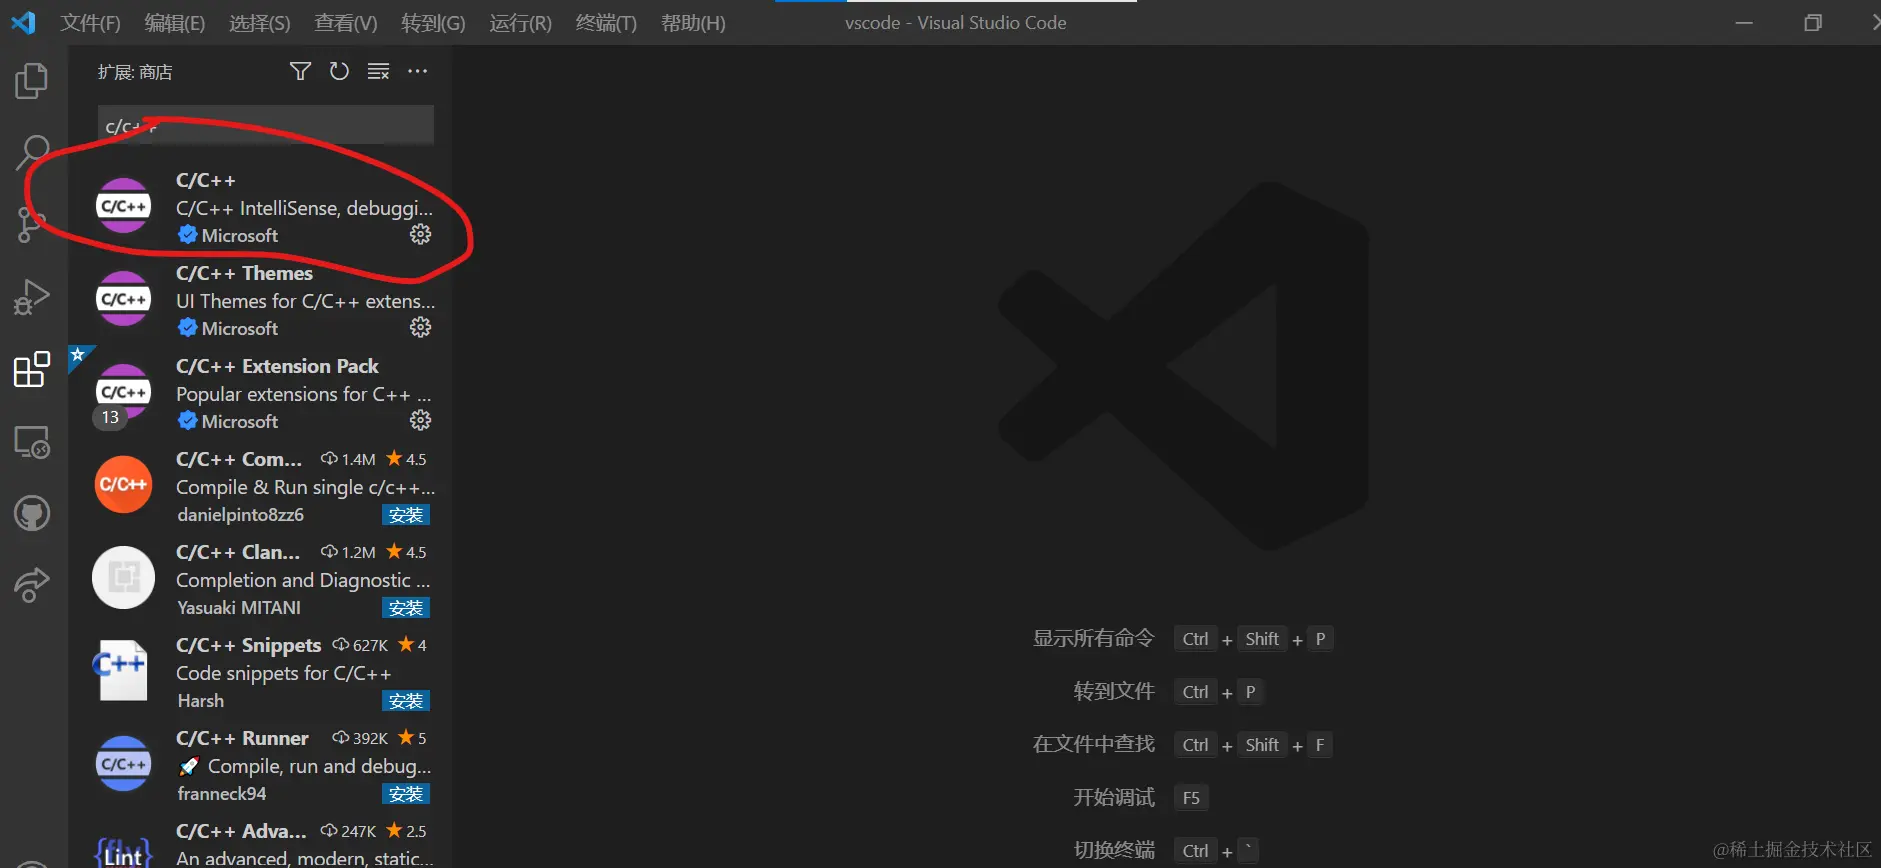
Task: Open manage gear for C/C++ Themes
Action: coord(421,327)
